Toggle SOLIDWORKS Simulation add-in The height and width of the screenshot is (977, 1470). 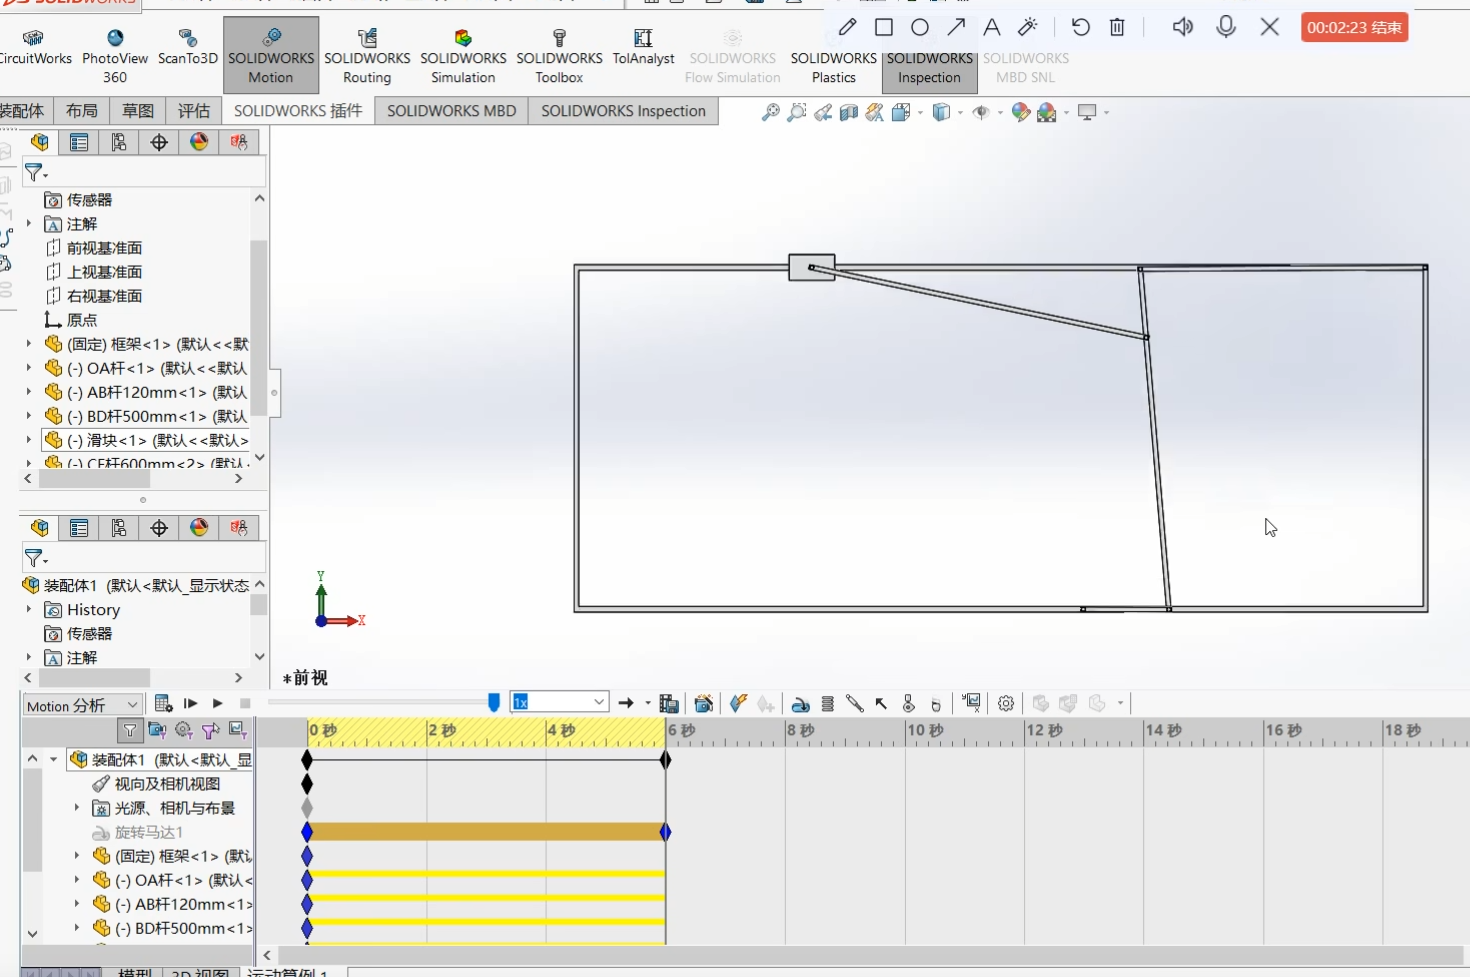tap(463, 55)
